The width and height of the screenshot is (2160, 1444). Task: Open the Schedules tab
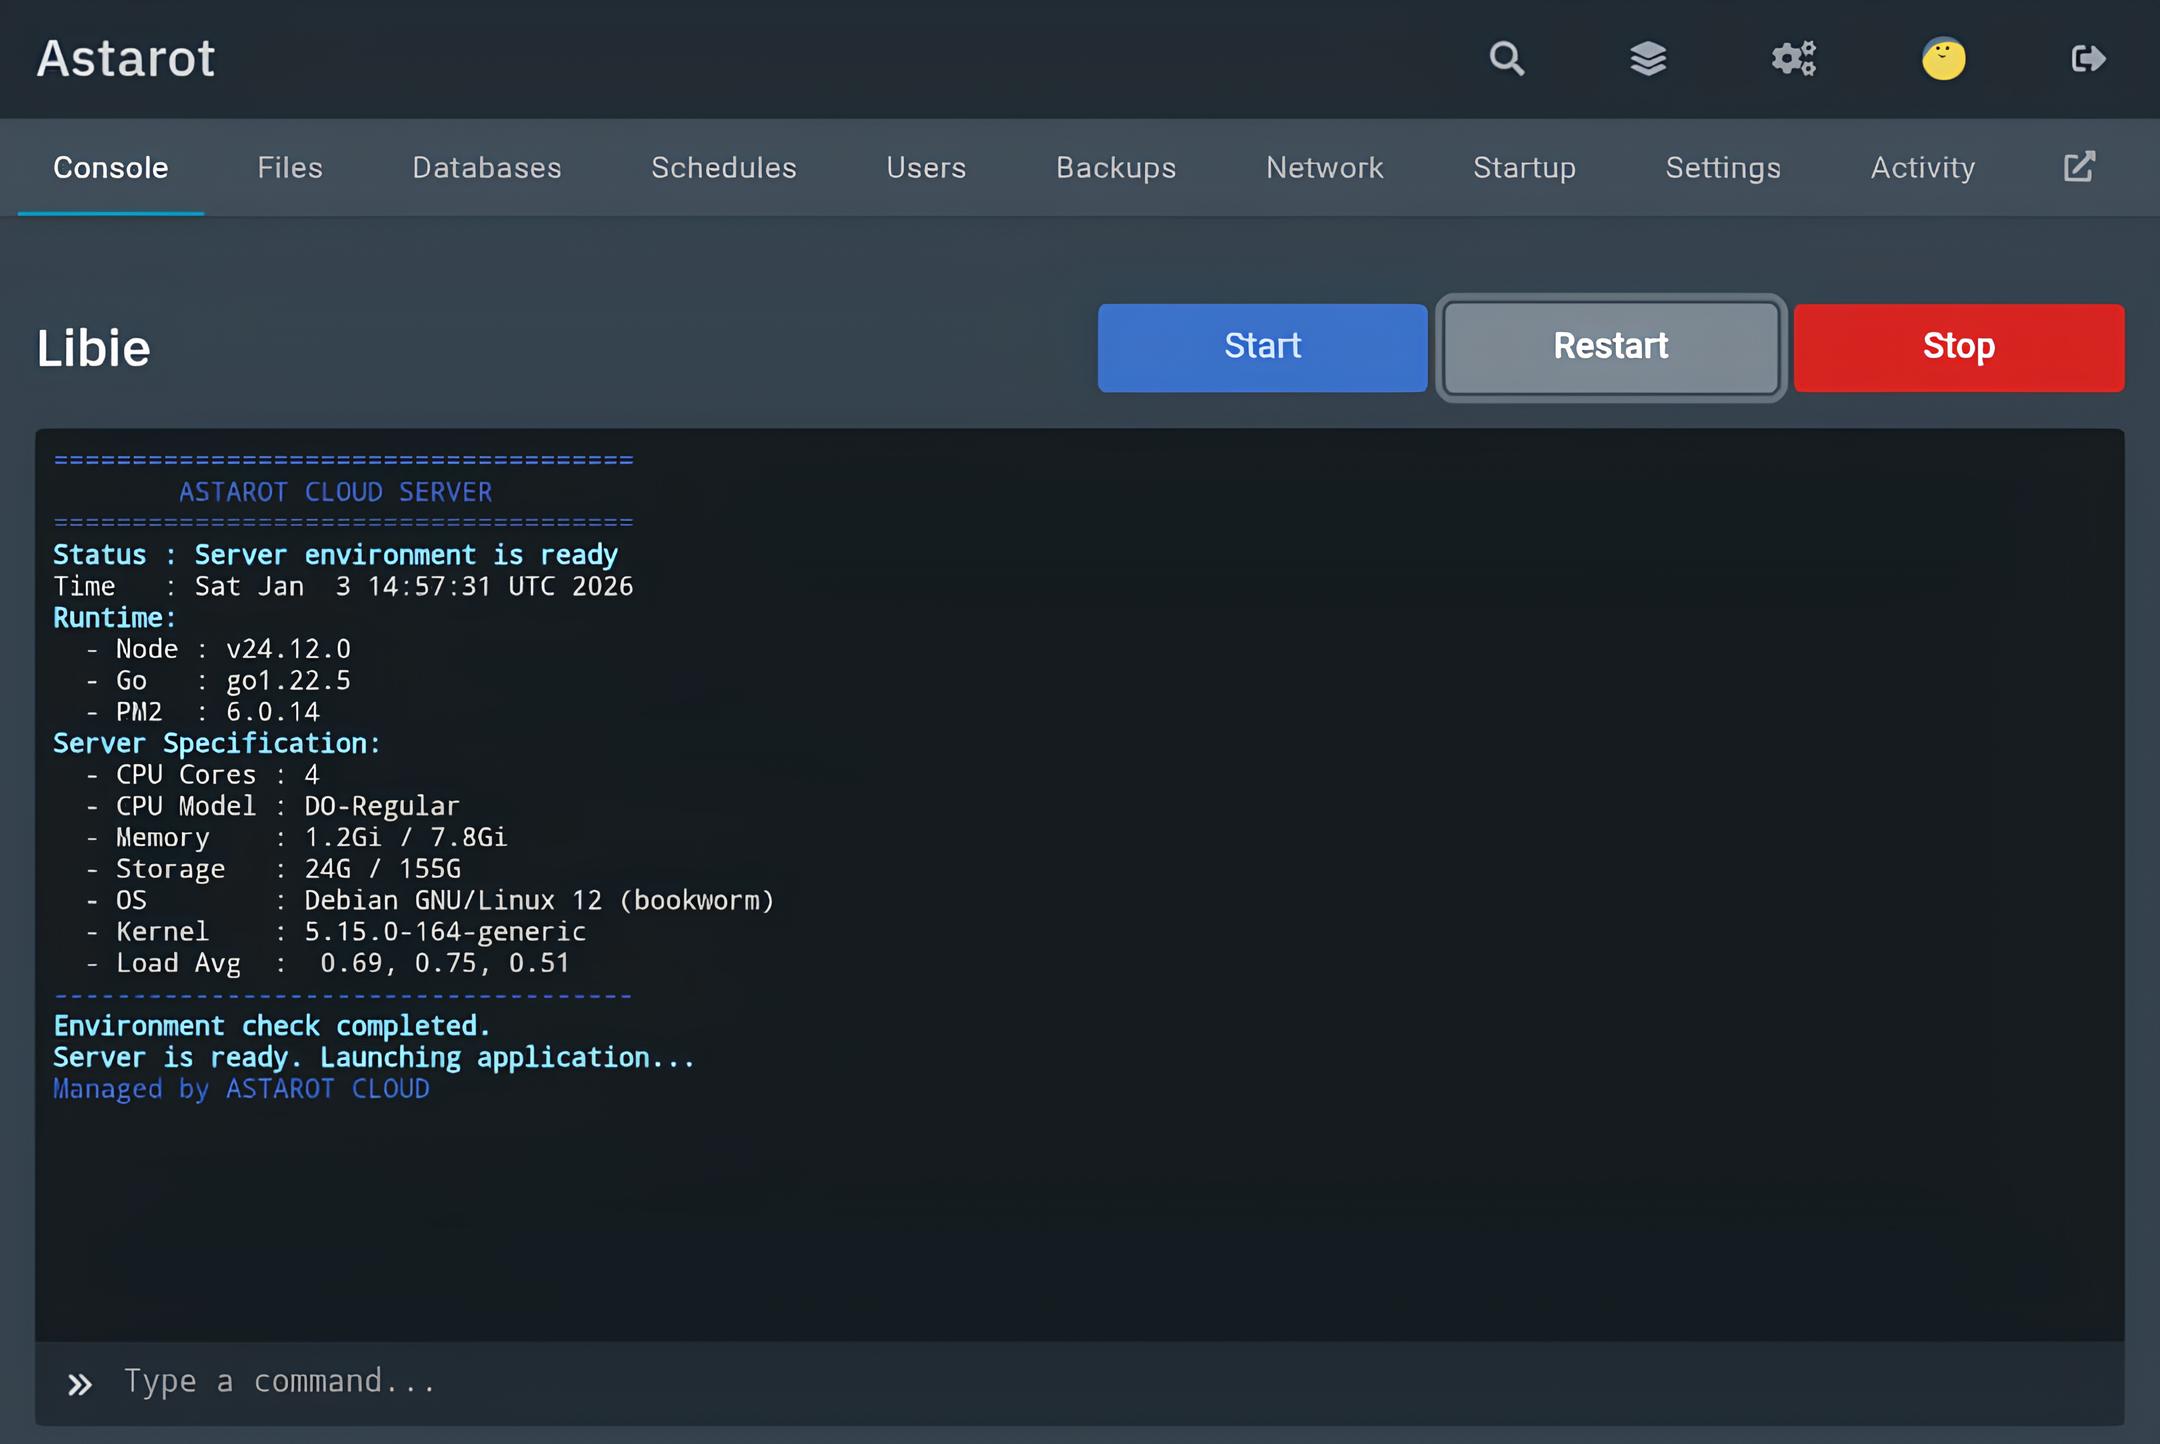tap(724, 167)
